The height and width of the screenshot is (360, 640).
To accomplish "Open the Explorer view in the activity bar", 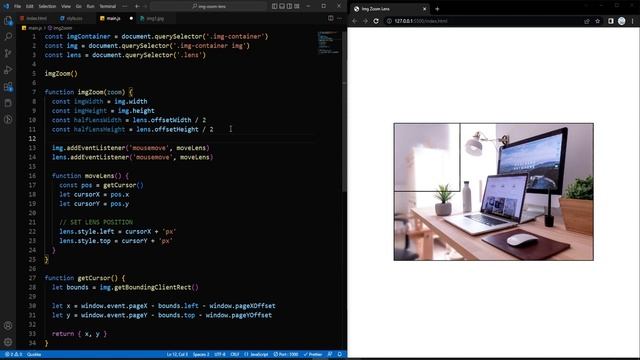I will [8, 20].
